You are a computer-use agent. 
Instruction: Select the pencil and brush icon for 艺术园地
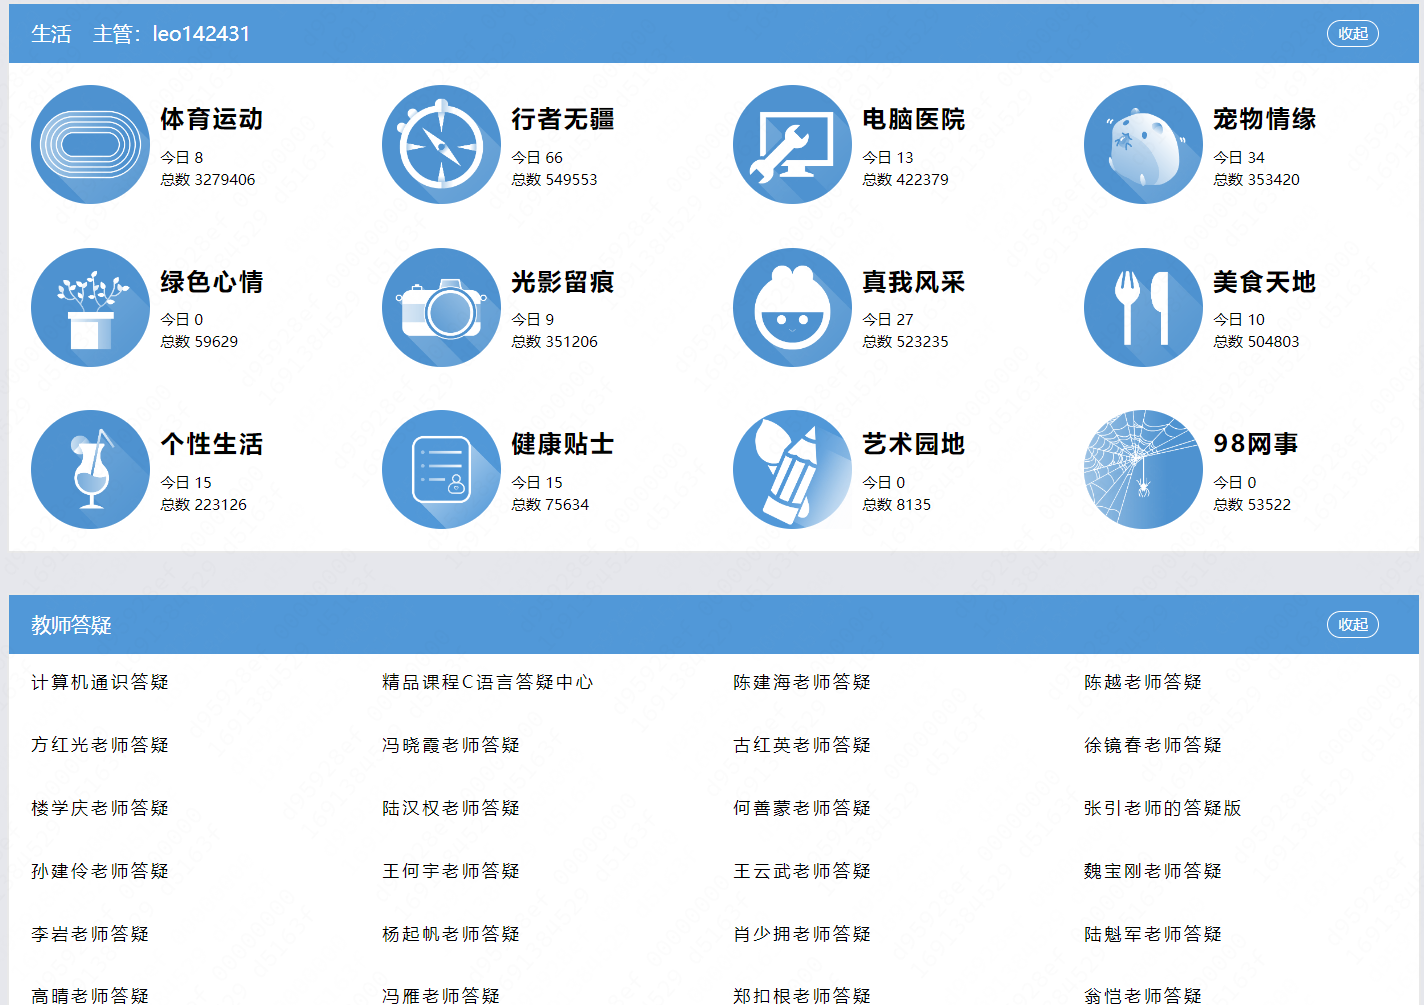pos(792,470)
